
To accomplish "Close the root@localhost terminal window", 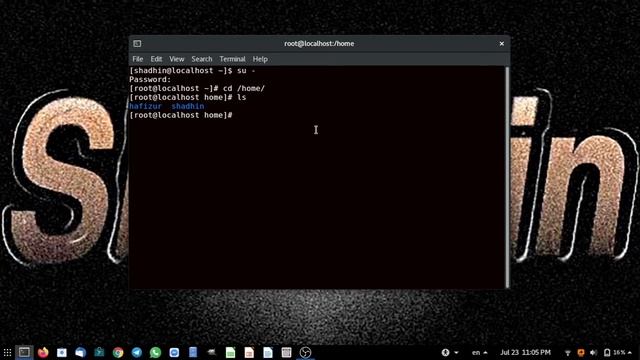I will pyautogui.click(x=502, y=43).
